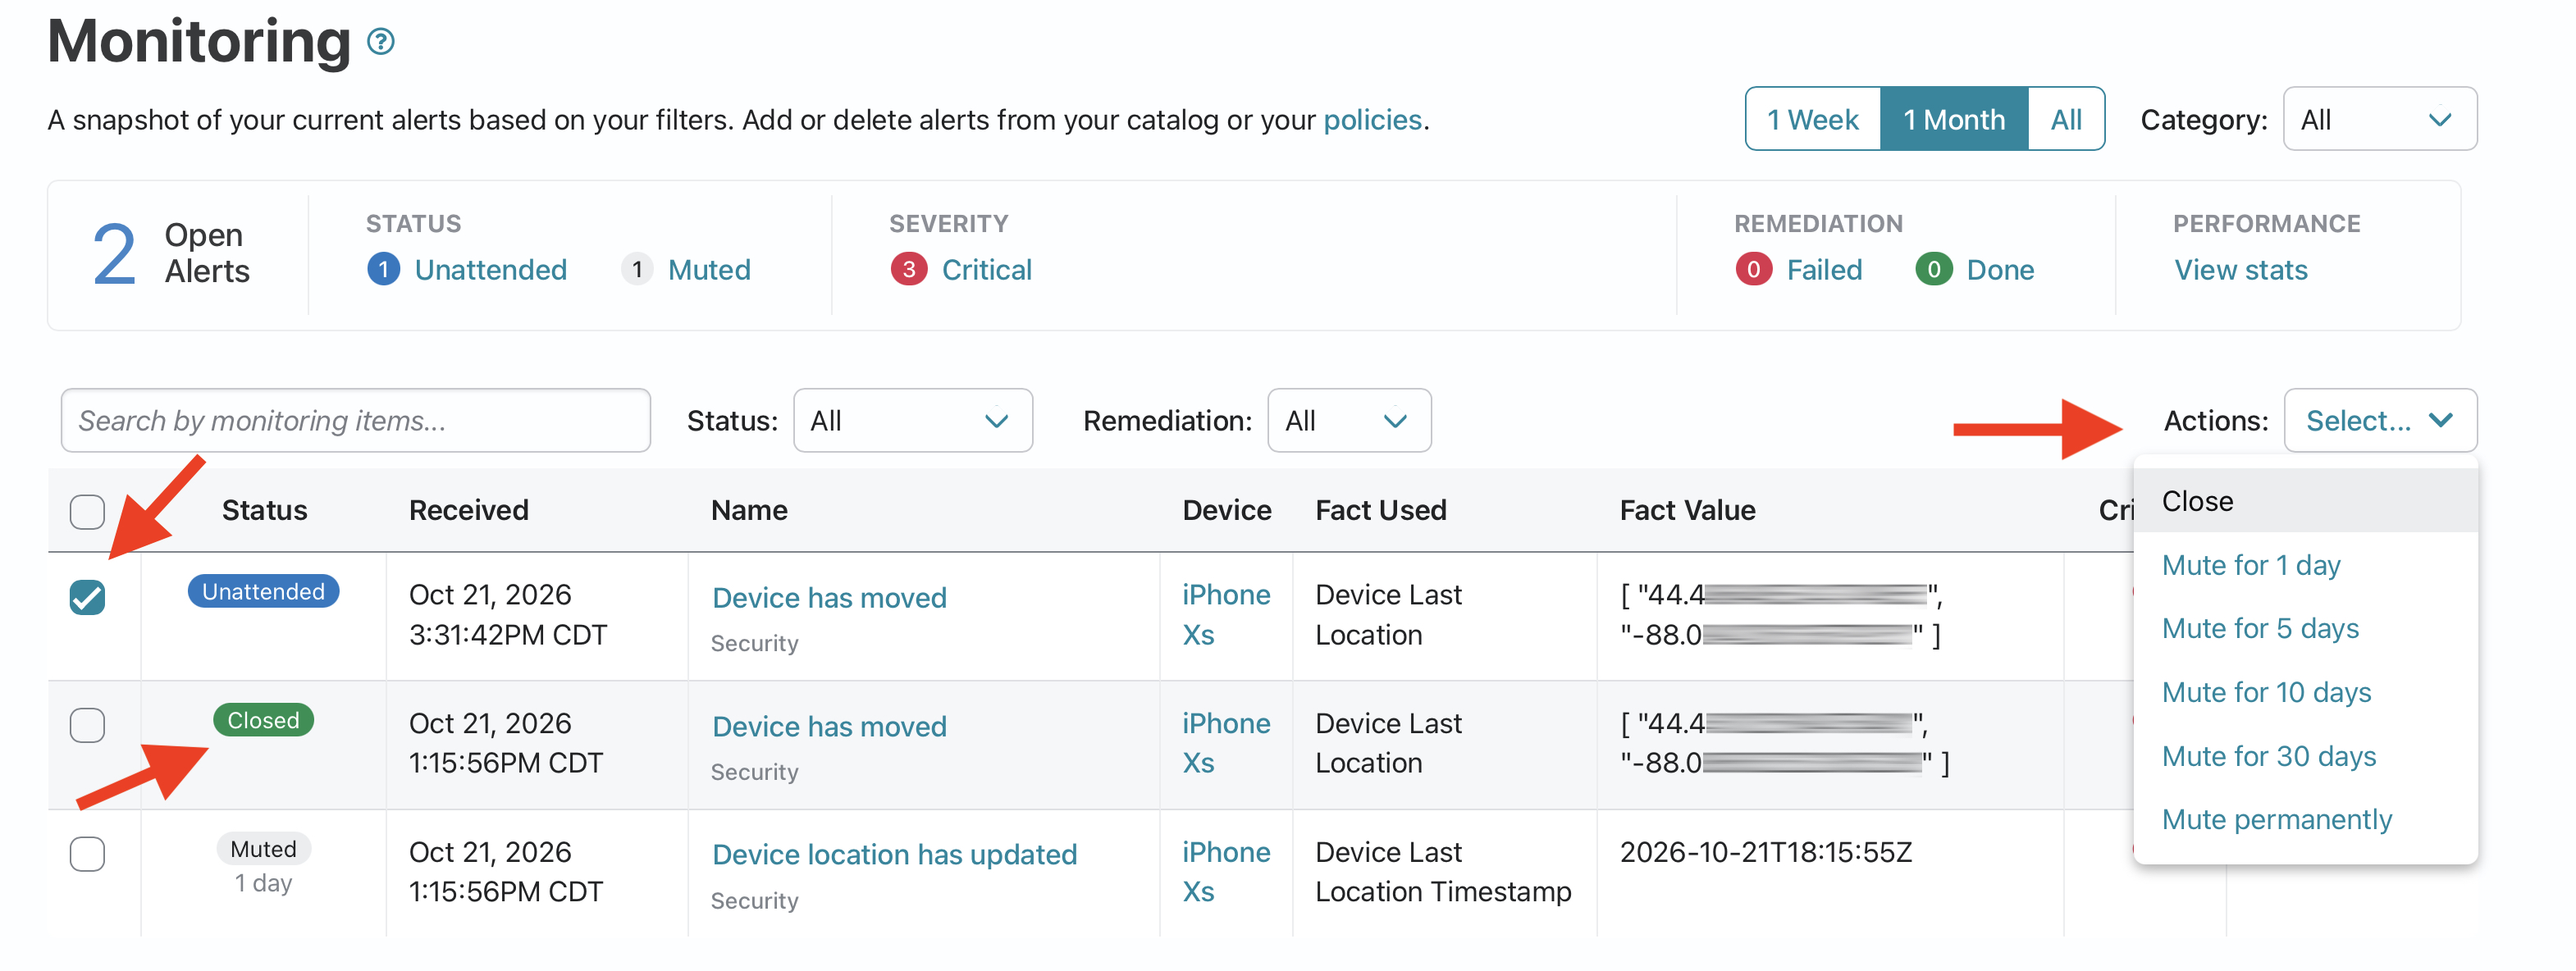Click the green Done remediation count badge
Image resolution: width=2576 pixels, height=971 pixels.
pyautogui.click(x=1933, y=269)
